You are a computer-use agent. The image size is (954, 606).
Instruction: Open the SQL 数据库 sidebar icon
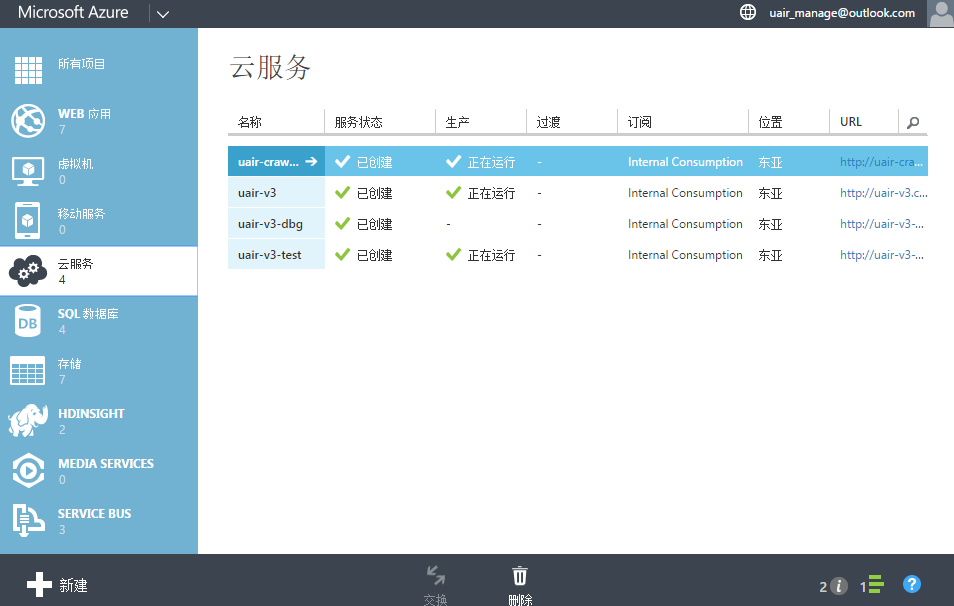pyautogui.click(x=27, y=318)
